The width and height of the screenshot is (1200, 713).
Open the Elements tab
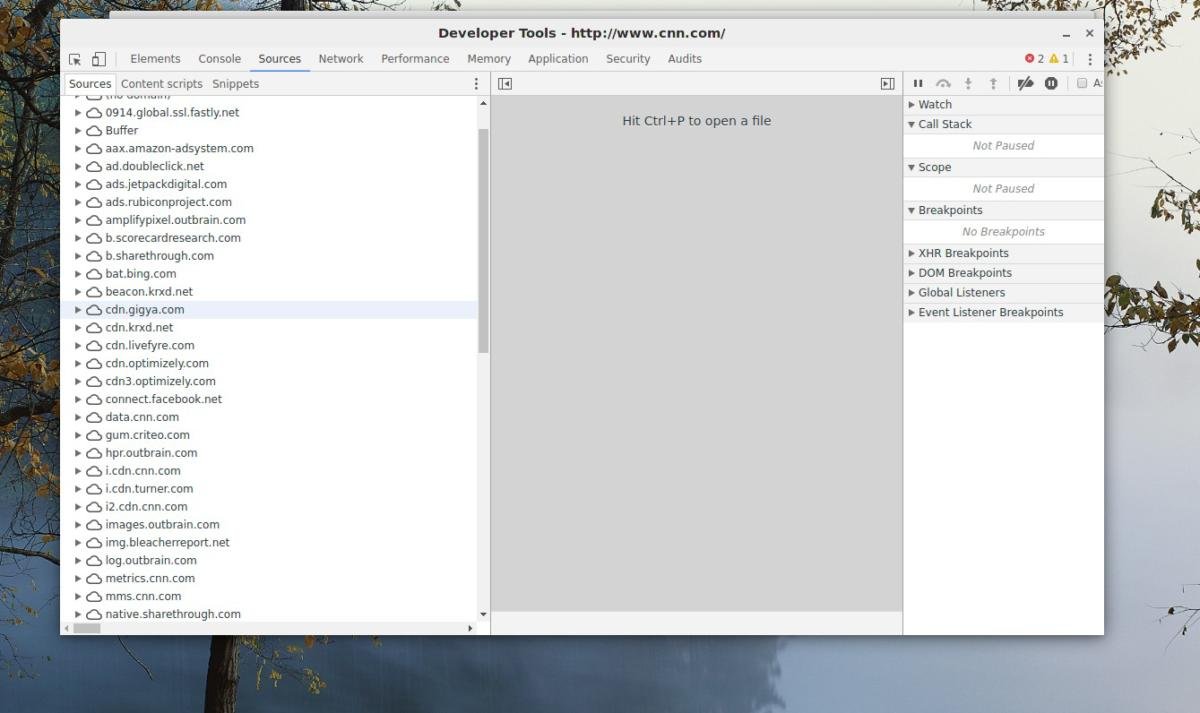pos(155,59)
